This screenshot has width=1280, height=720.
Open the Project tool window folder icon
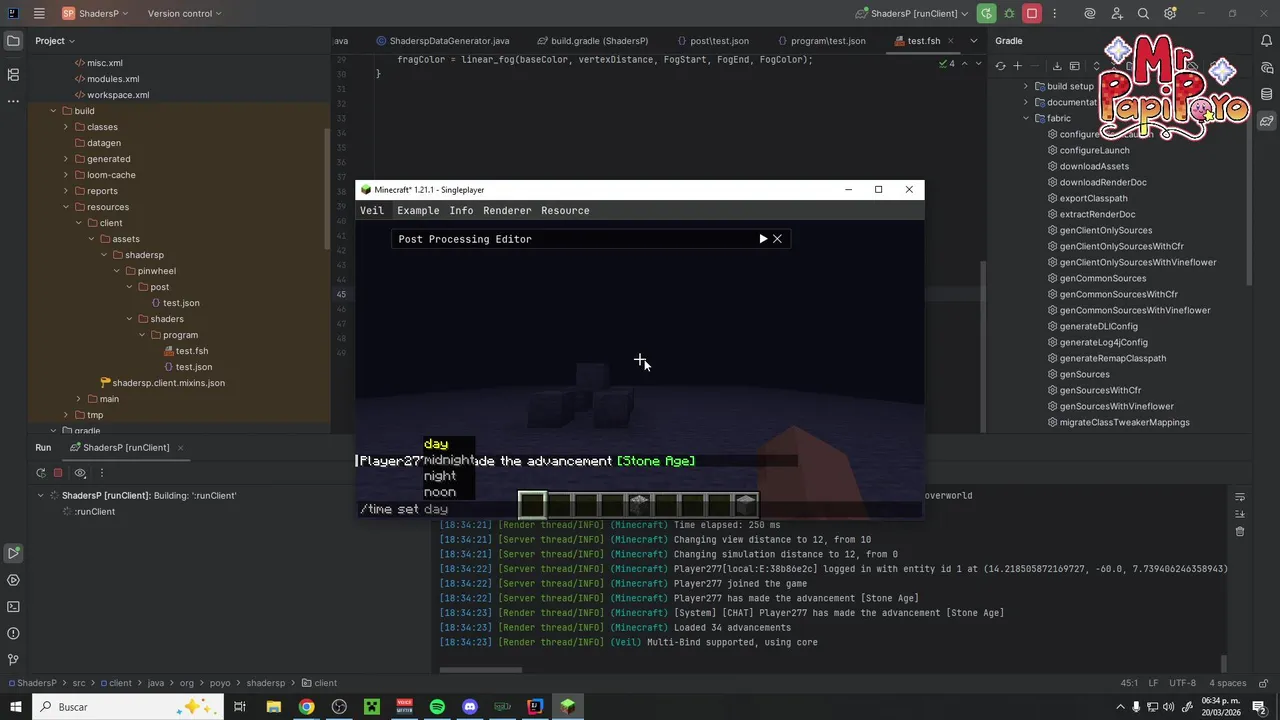(13, 41)
